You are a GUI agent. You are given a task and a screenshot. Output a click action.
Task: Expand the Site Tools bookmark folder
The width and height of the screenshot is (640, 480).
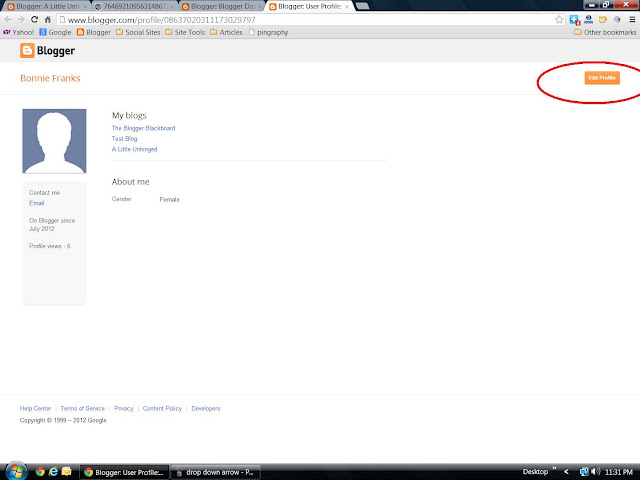pos(185,32)
